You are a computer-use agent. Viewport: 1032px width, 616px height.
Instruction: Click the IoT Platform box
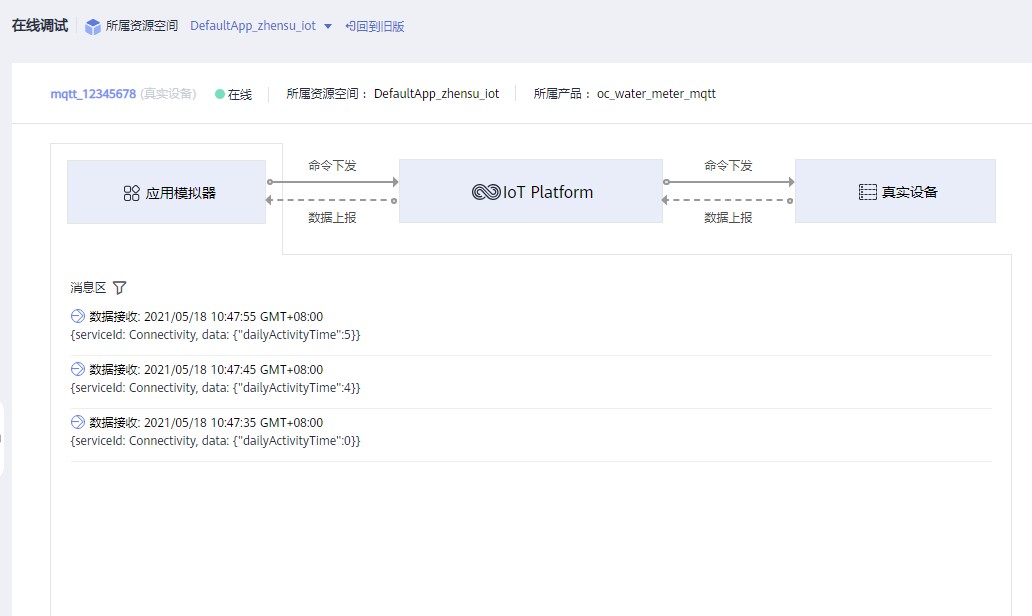pyautogui.click(x=531, y=191)
